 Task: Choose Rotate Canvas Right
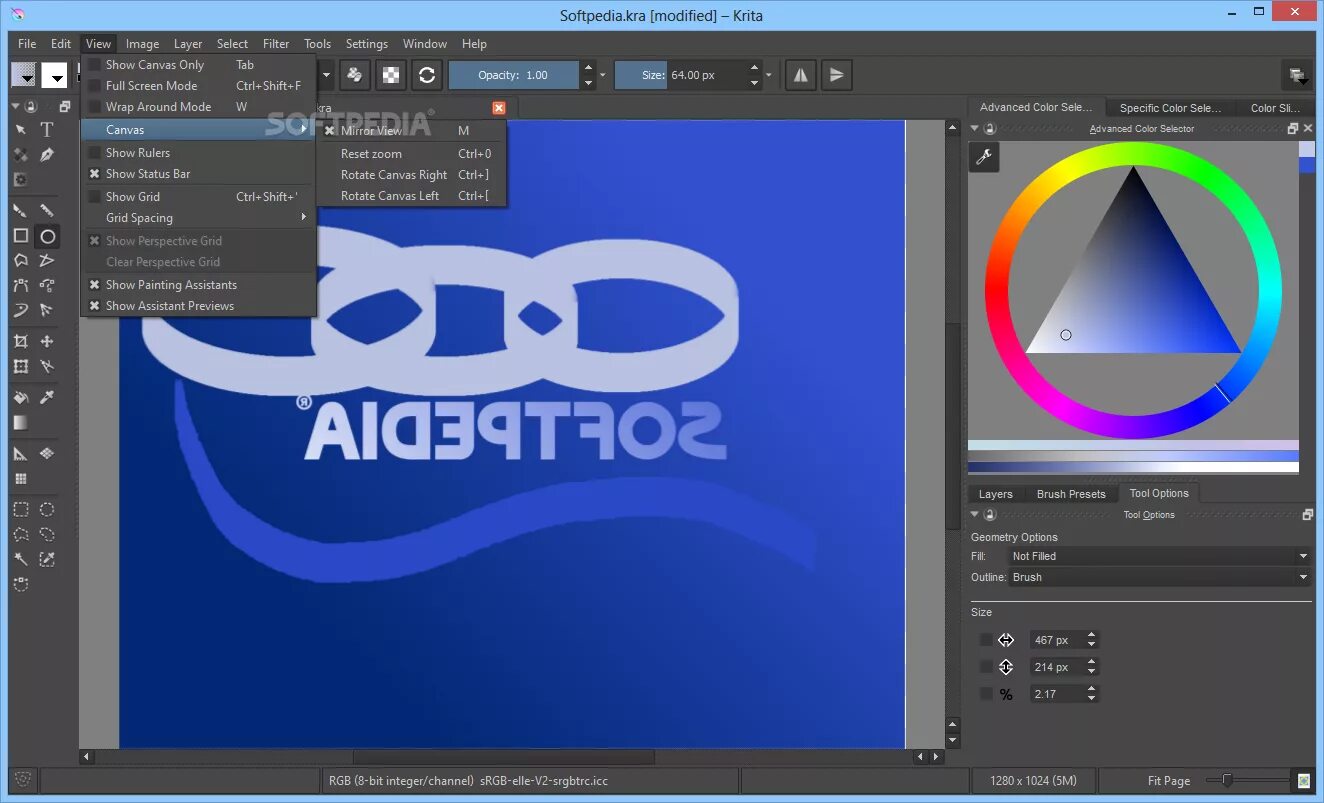coord(411,174)
